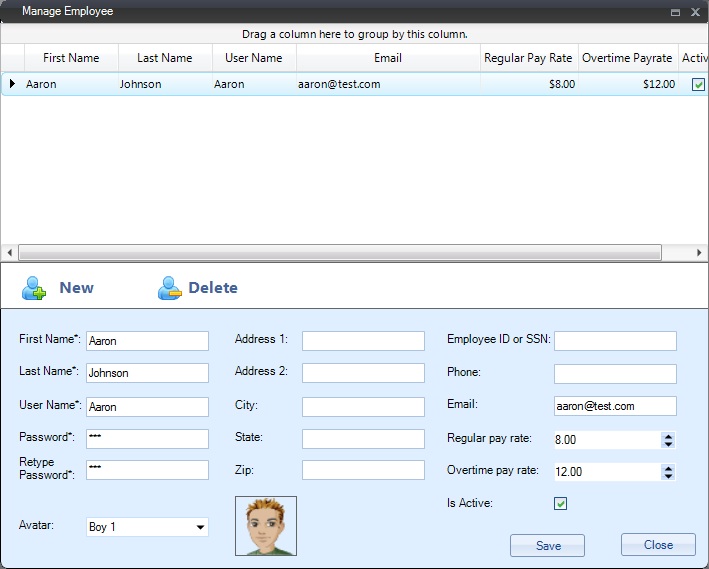Click into the Phone input field

pos(615,374)
